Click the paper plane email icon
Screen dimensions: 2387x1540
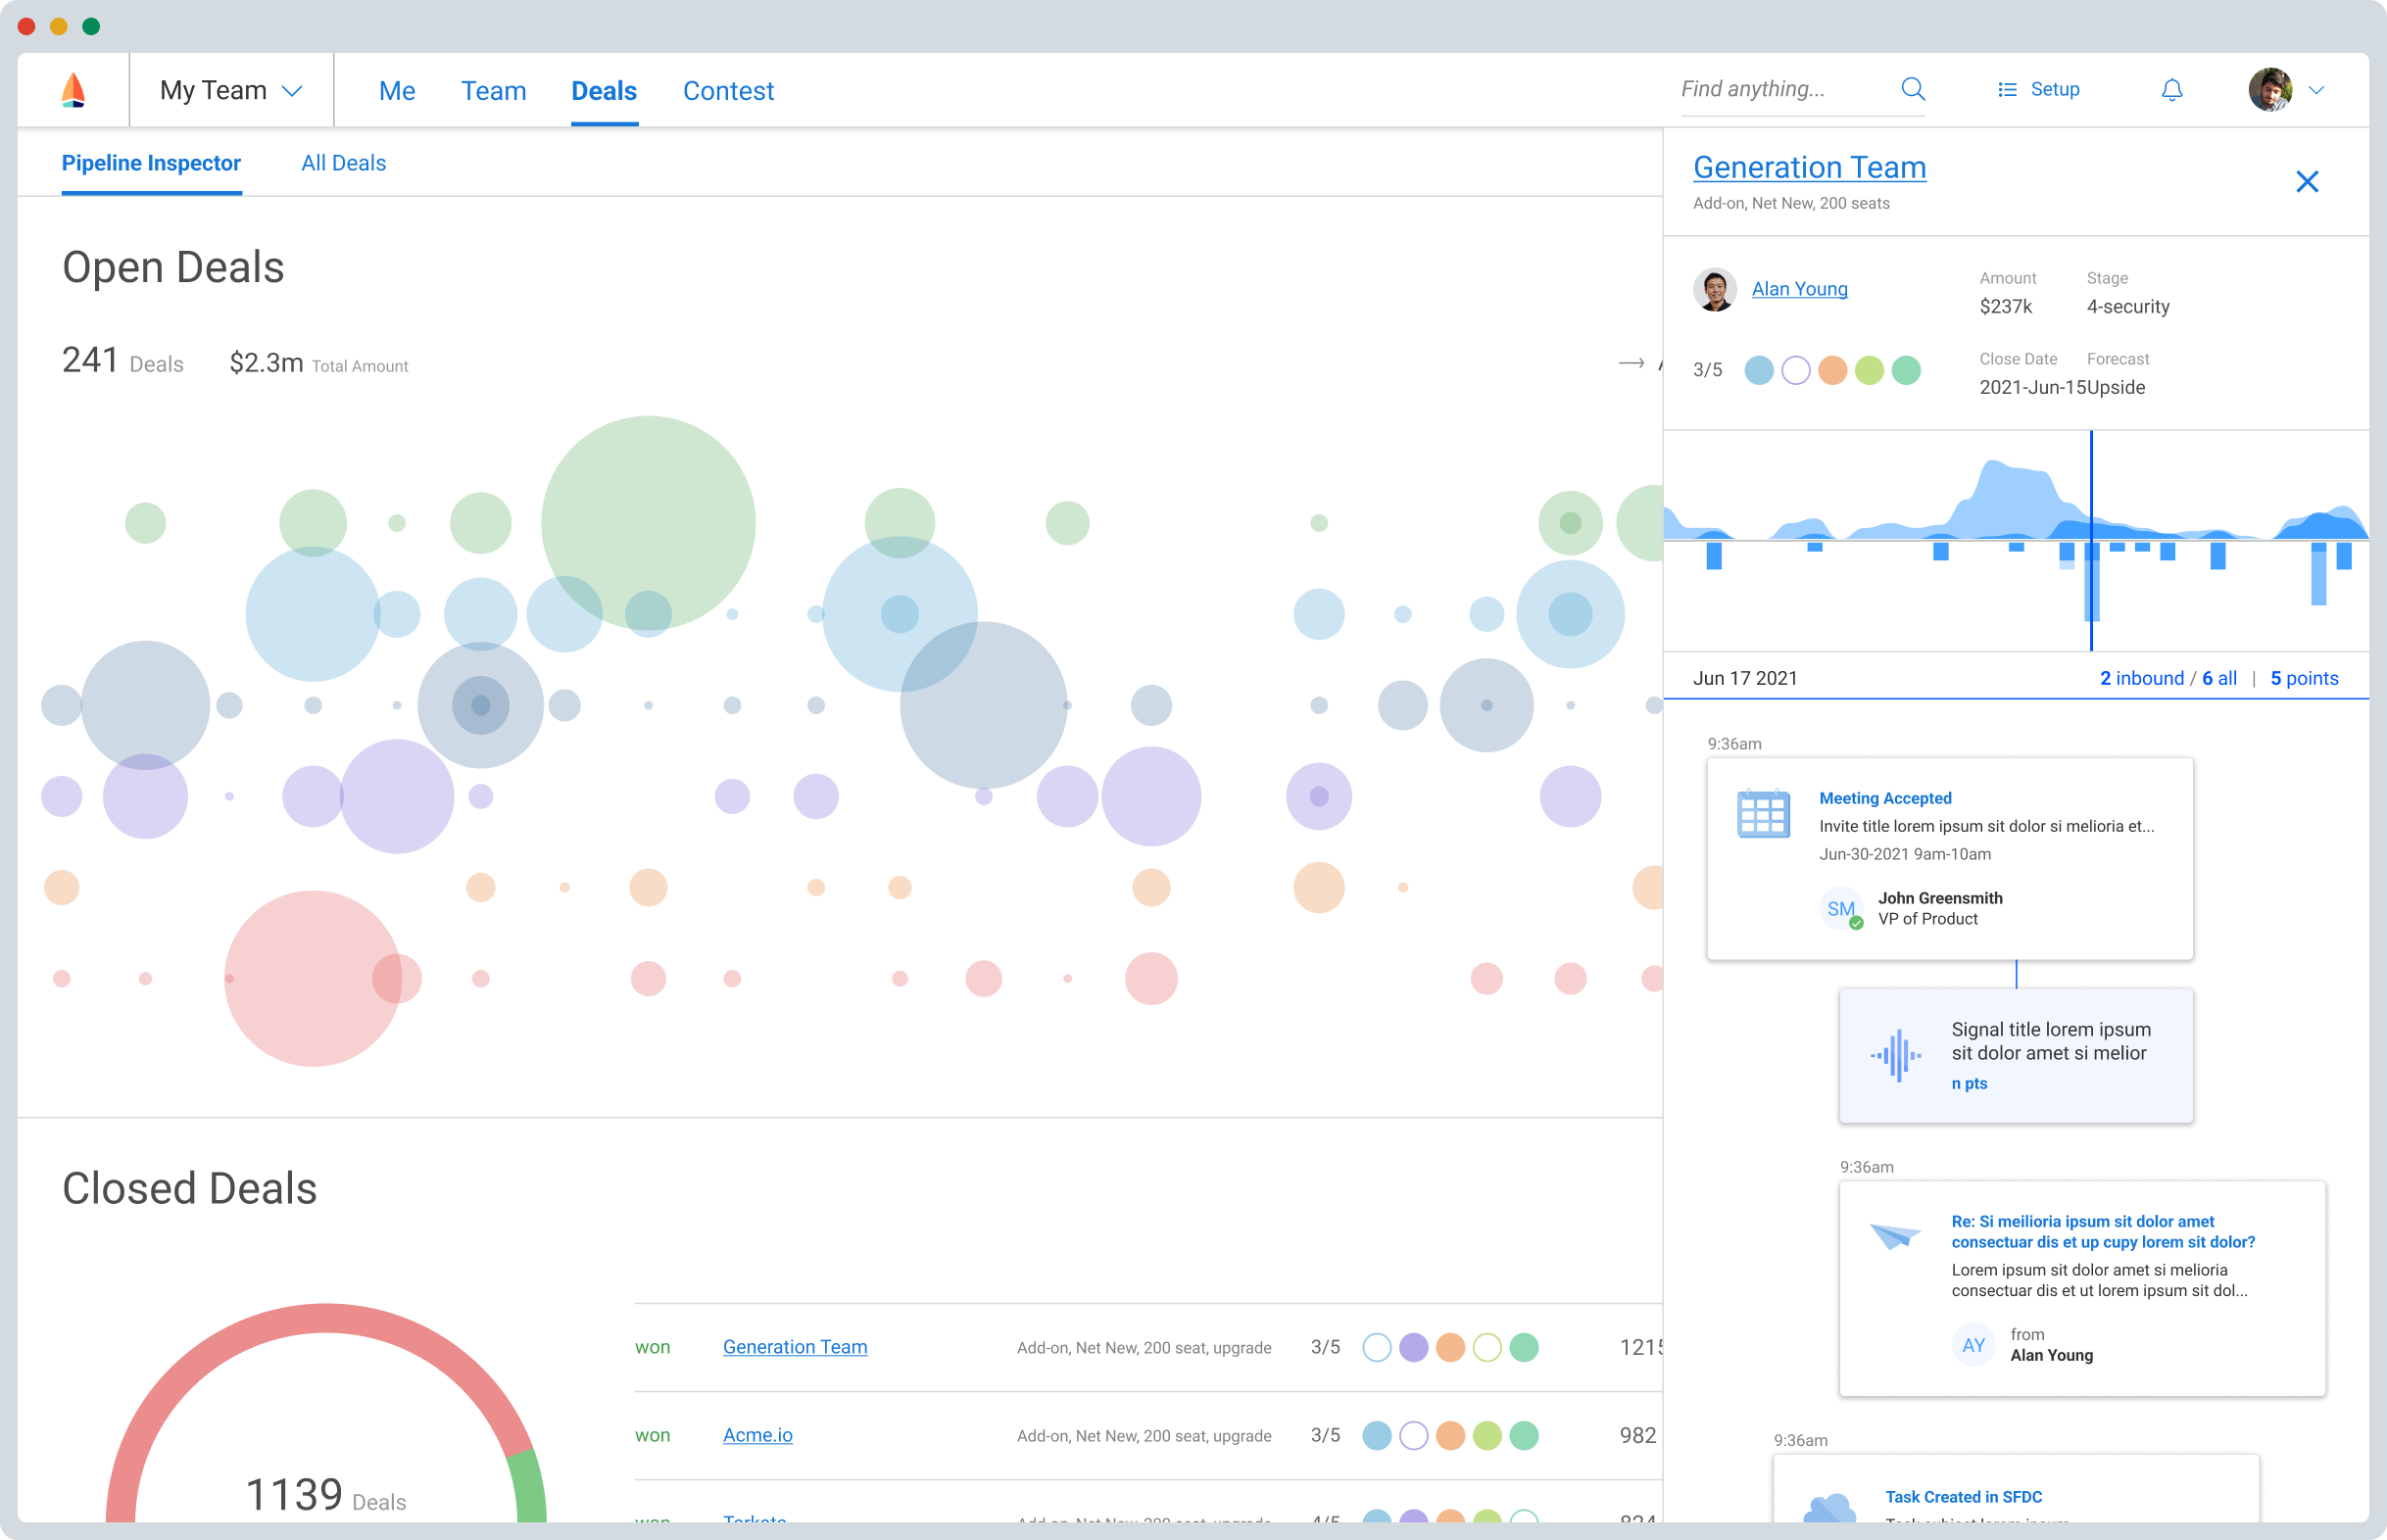point(1894,1236)
